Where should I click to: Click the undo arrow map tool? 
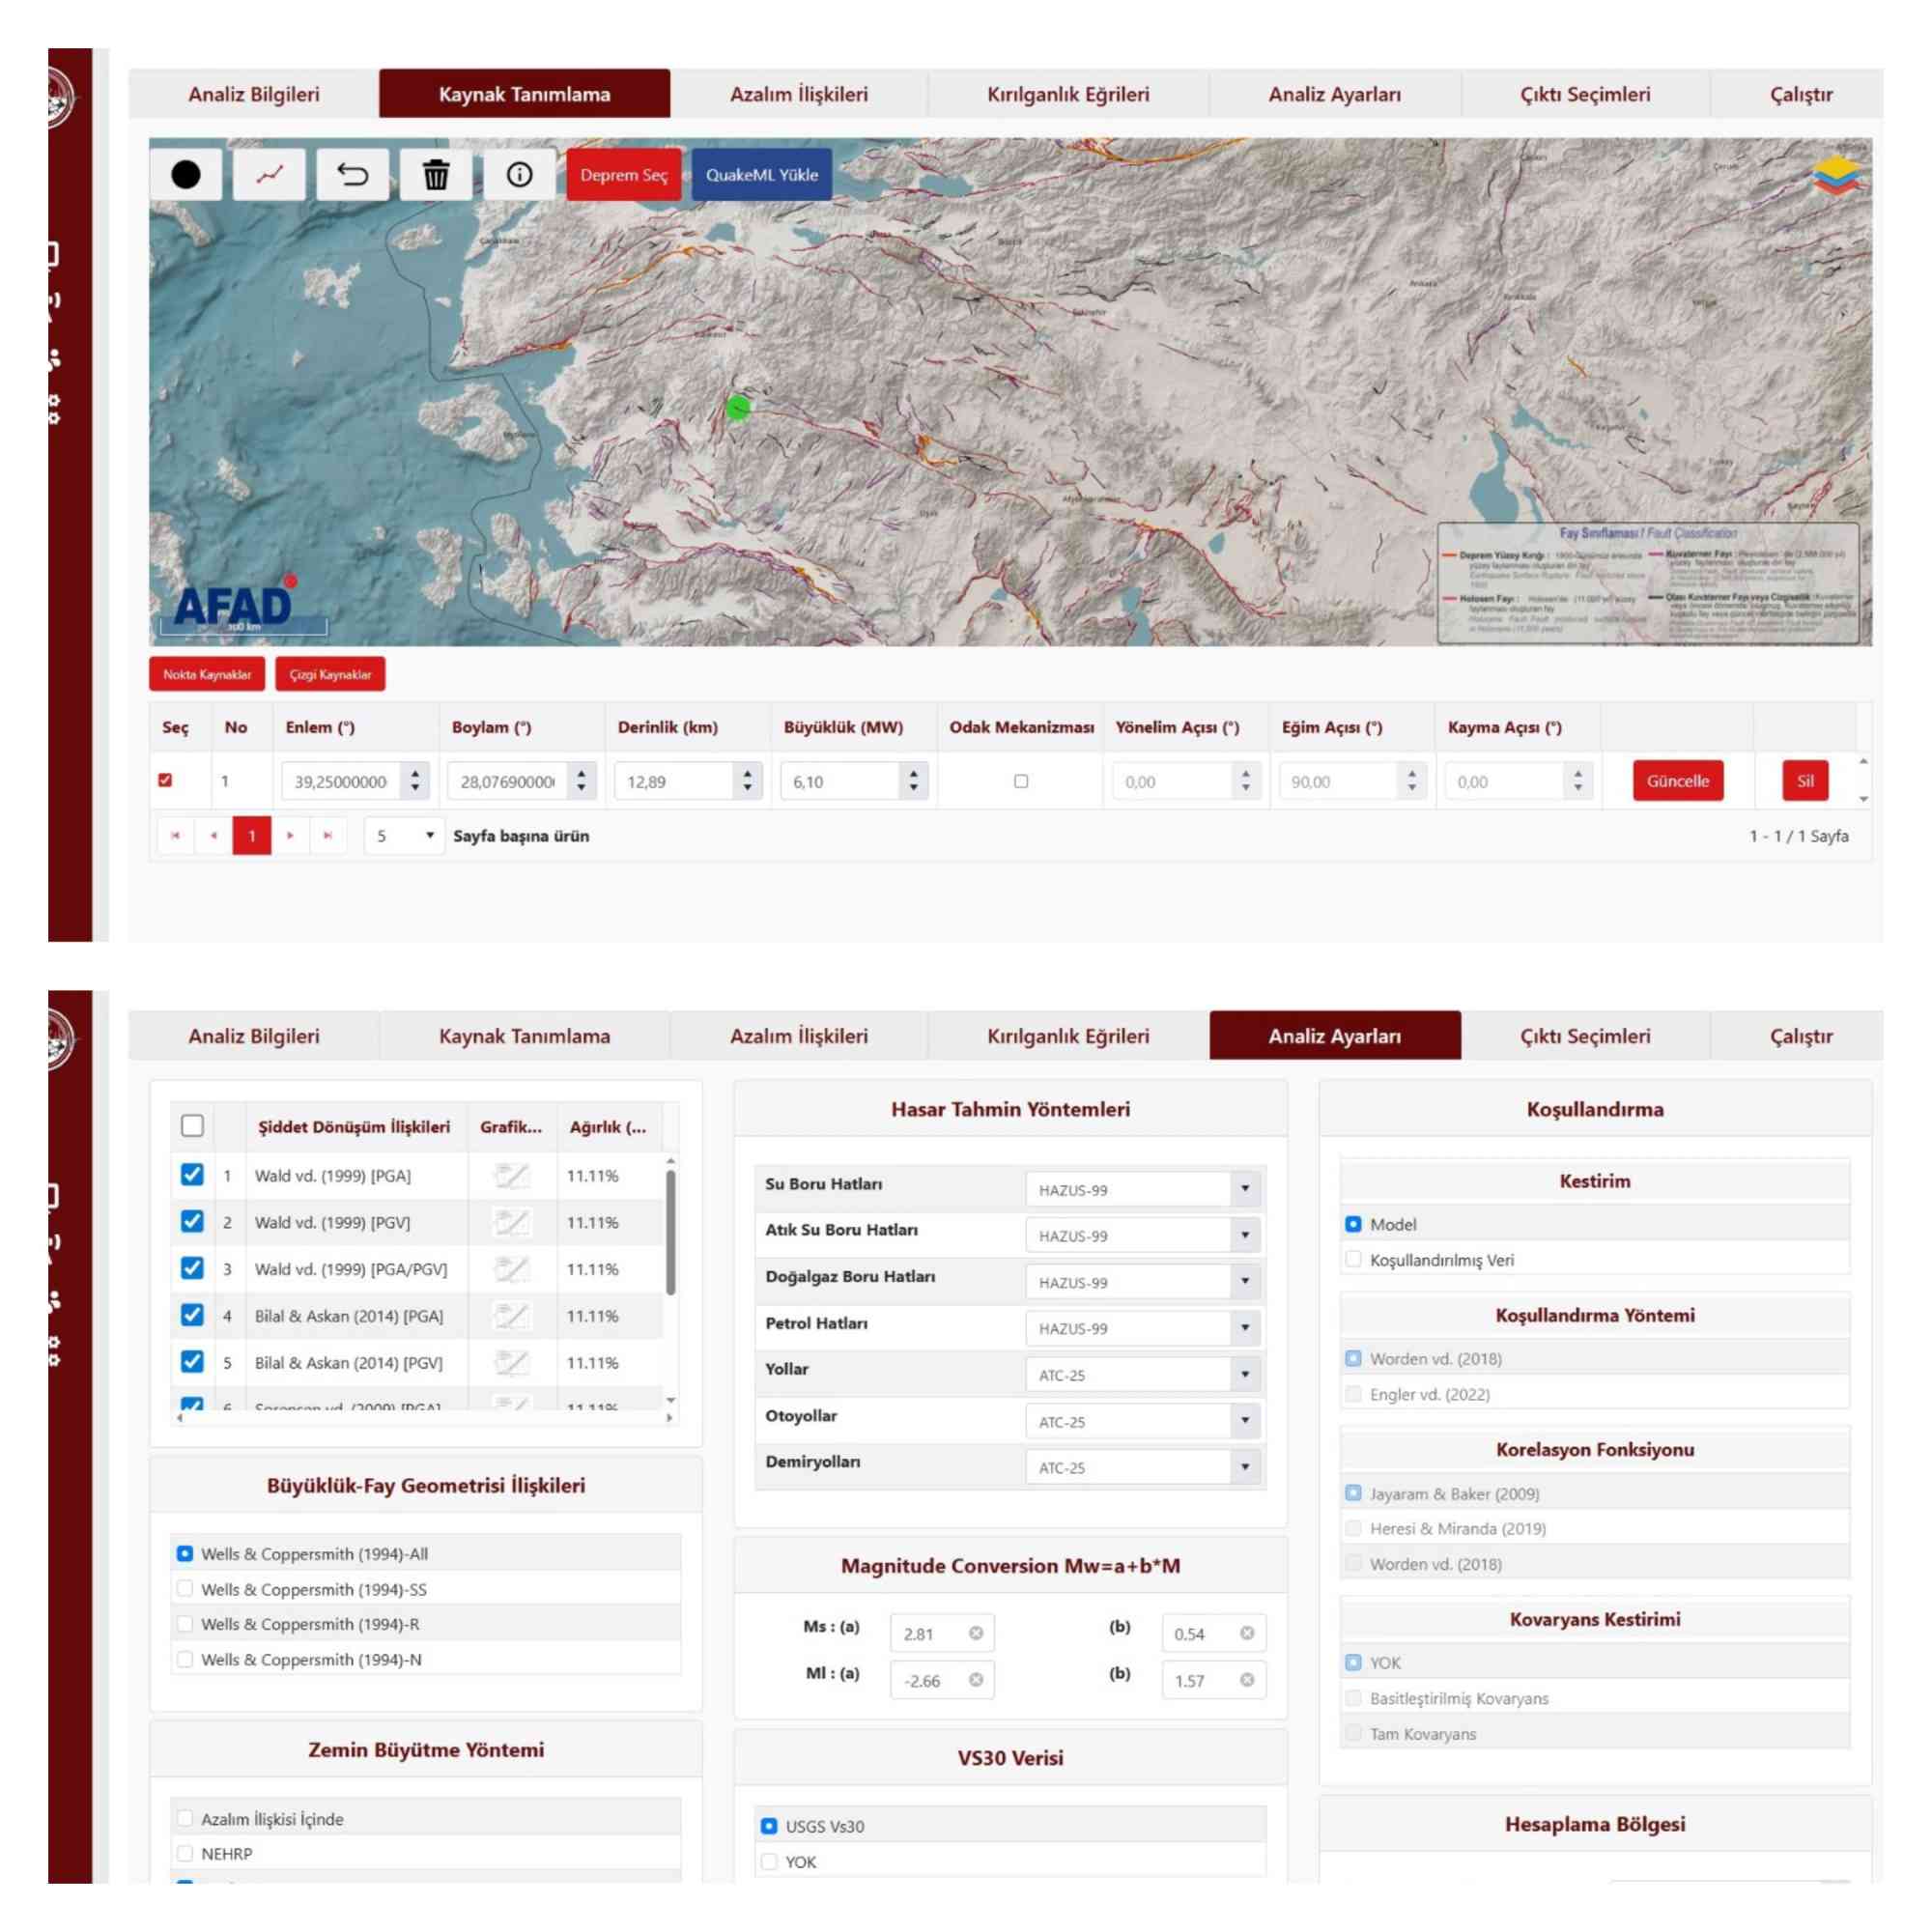click(352, 175)
